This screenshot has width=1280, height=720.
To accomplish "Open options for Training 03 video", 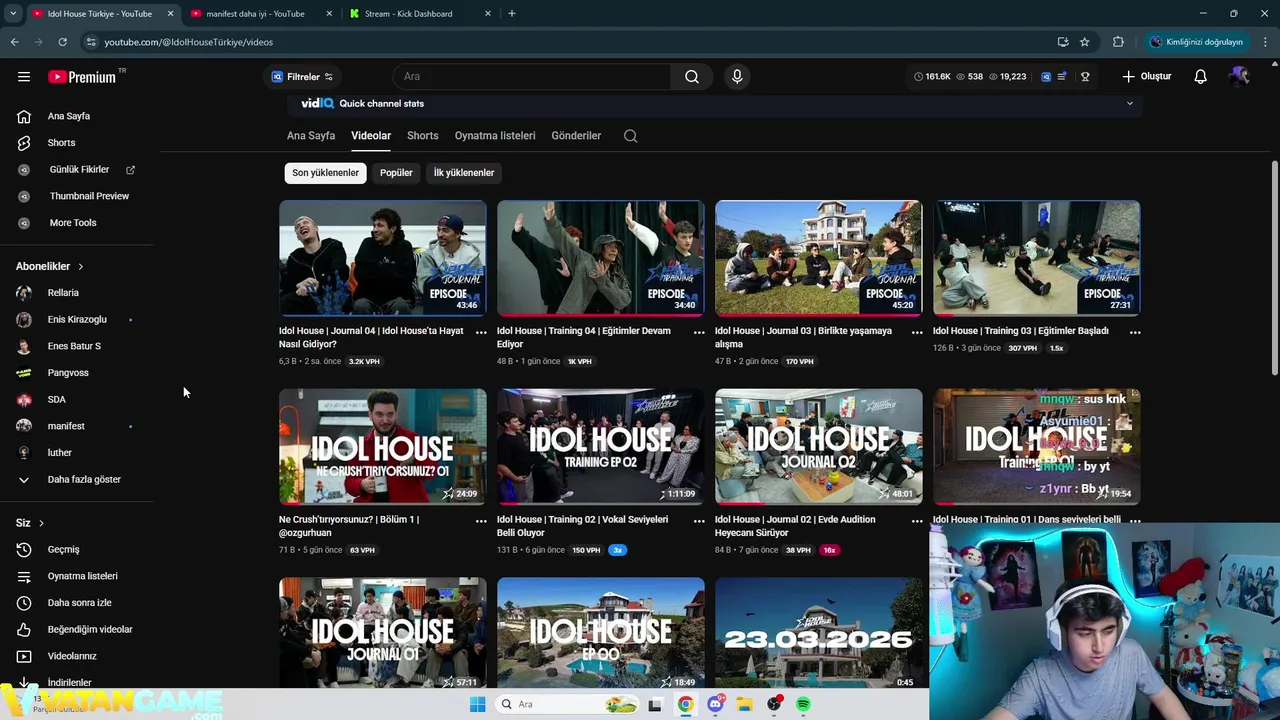I will click(x=1135, y=332).
